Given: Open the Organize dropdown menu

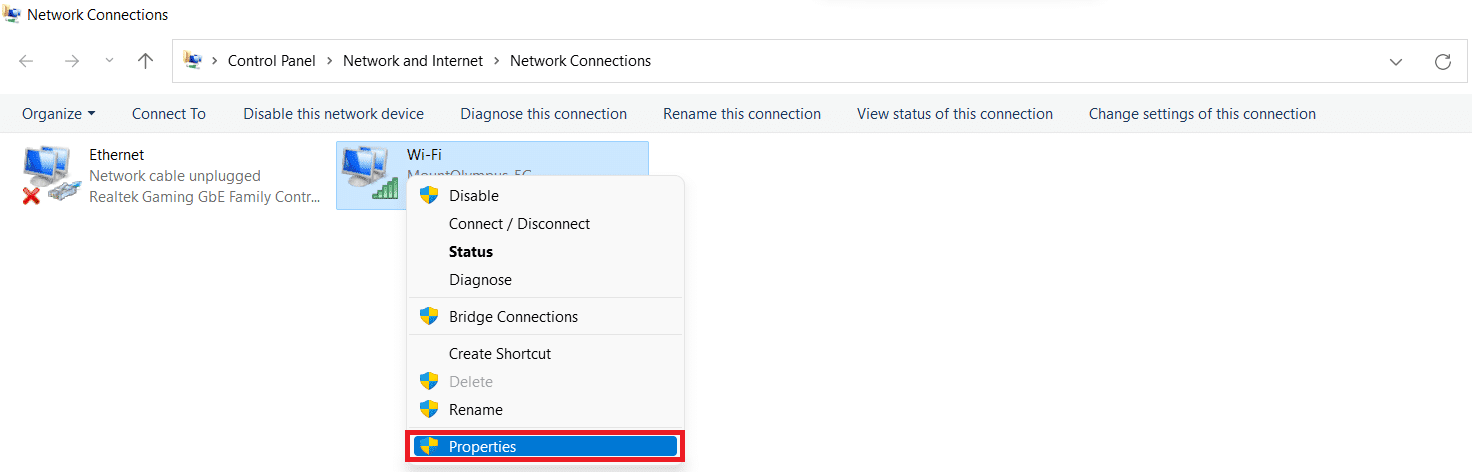Looking at the screenshot, I should (59, 114).
